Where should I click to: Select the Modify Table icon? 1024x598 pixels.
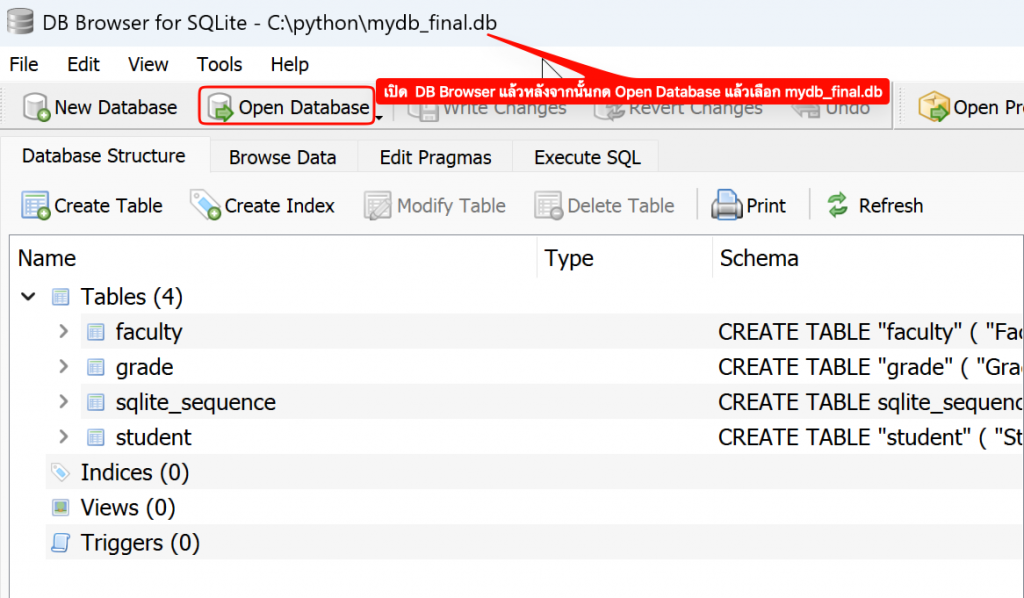378,206
